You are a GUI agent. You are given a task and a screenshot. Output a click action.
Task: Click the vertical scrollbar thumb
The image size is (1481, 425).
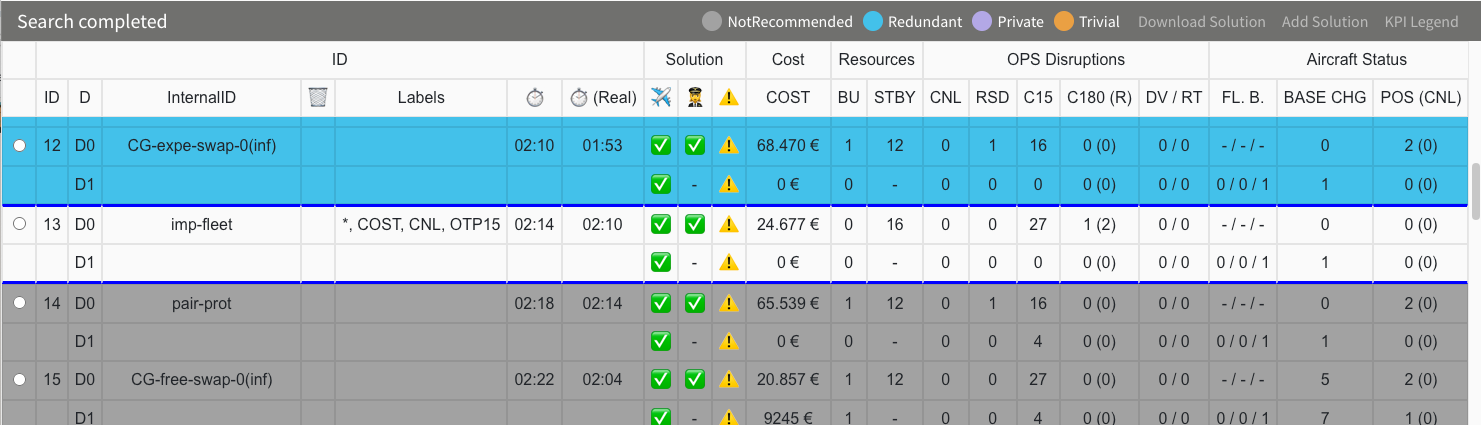[x=1475, y=191]
